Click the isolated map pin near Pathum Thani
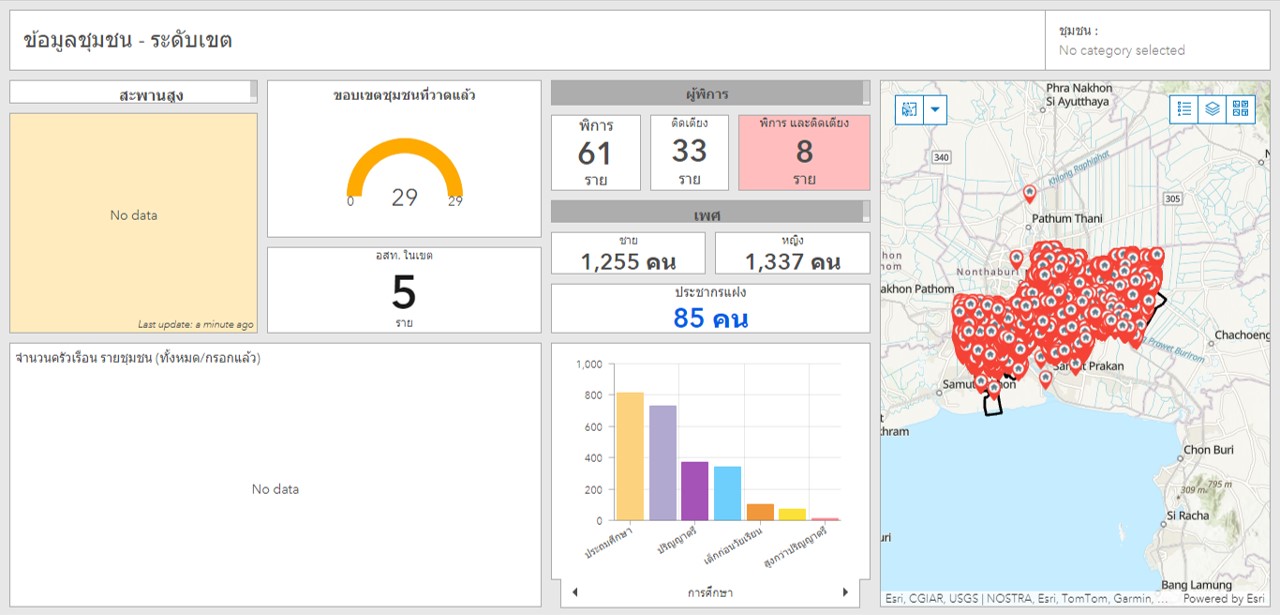The width and height of the screenshot is (1280, 615). click(x=1029, y=193)
